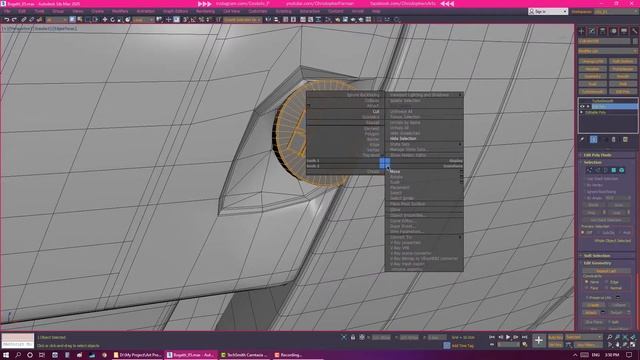
Task: Select the Select and Scale tool
Action: [x=120, y=20]
